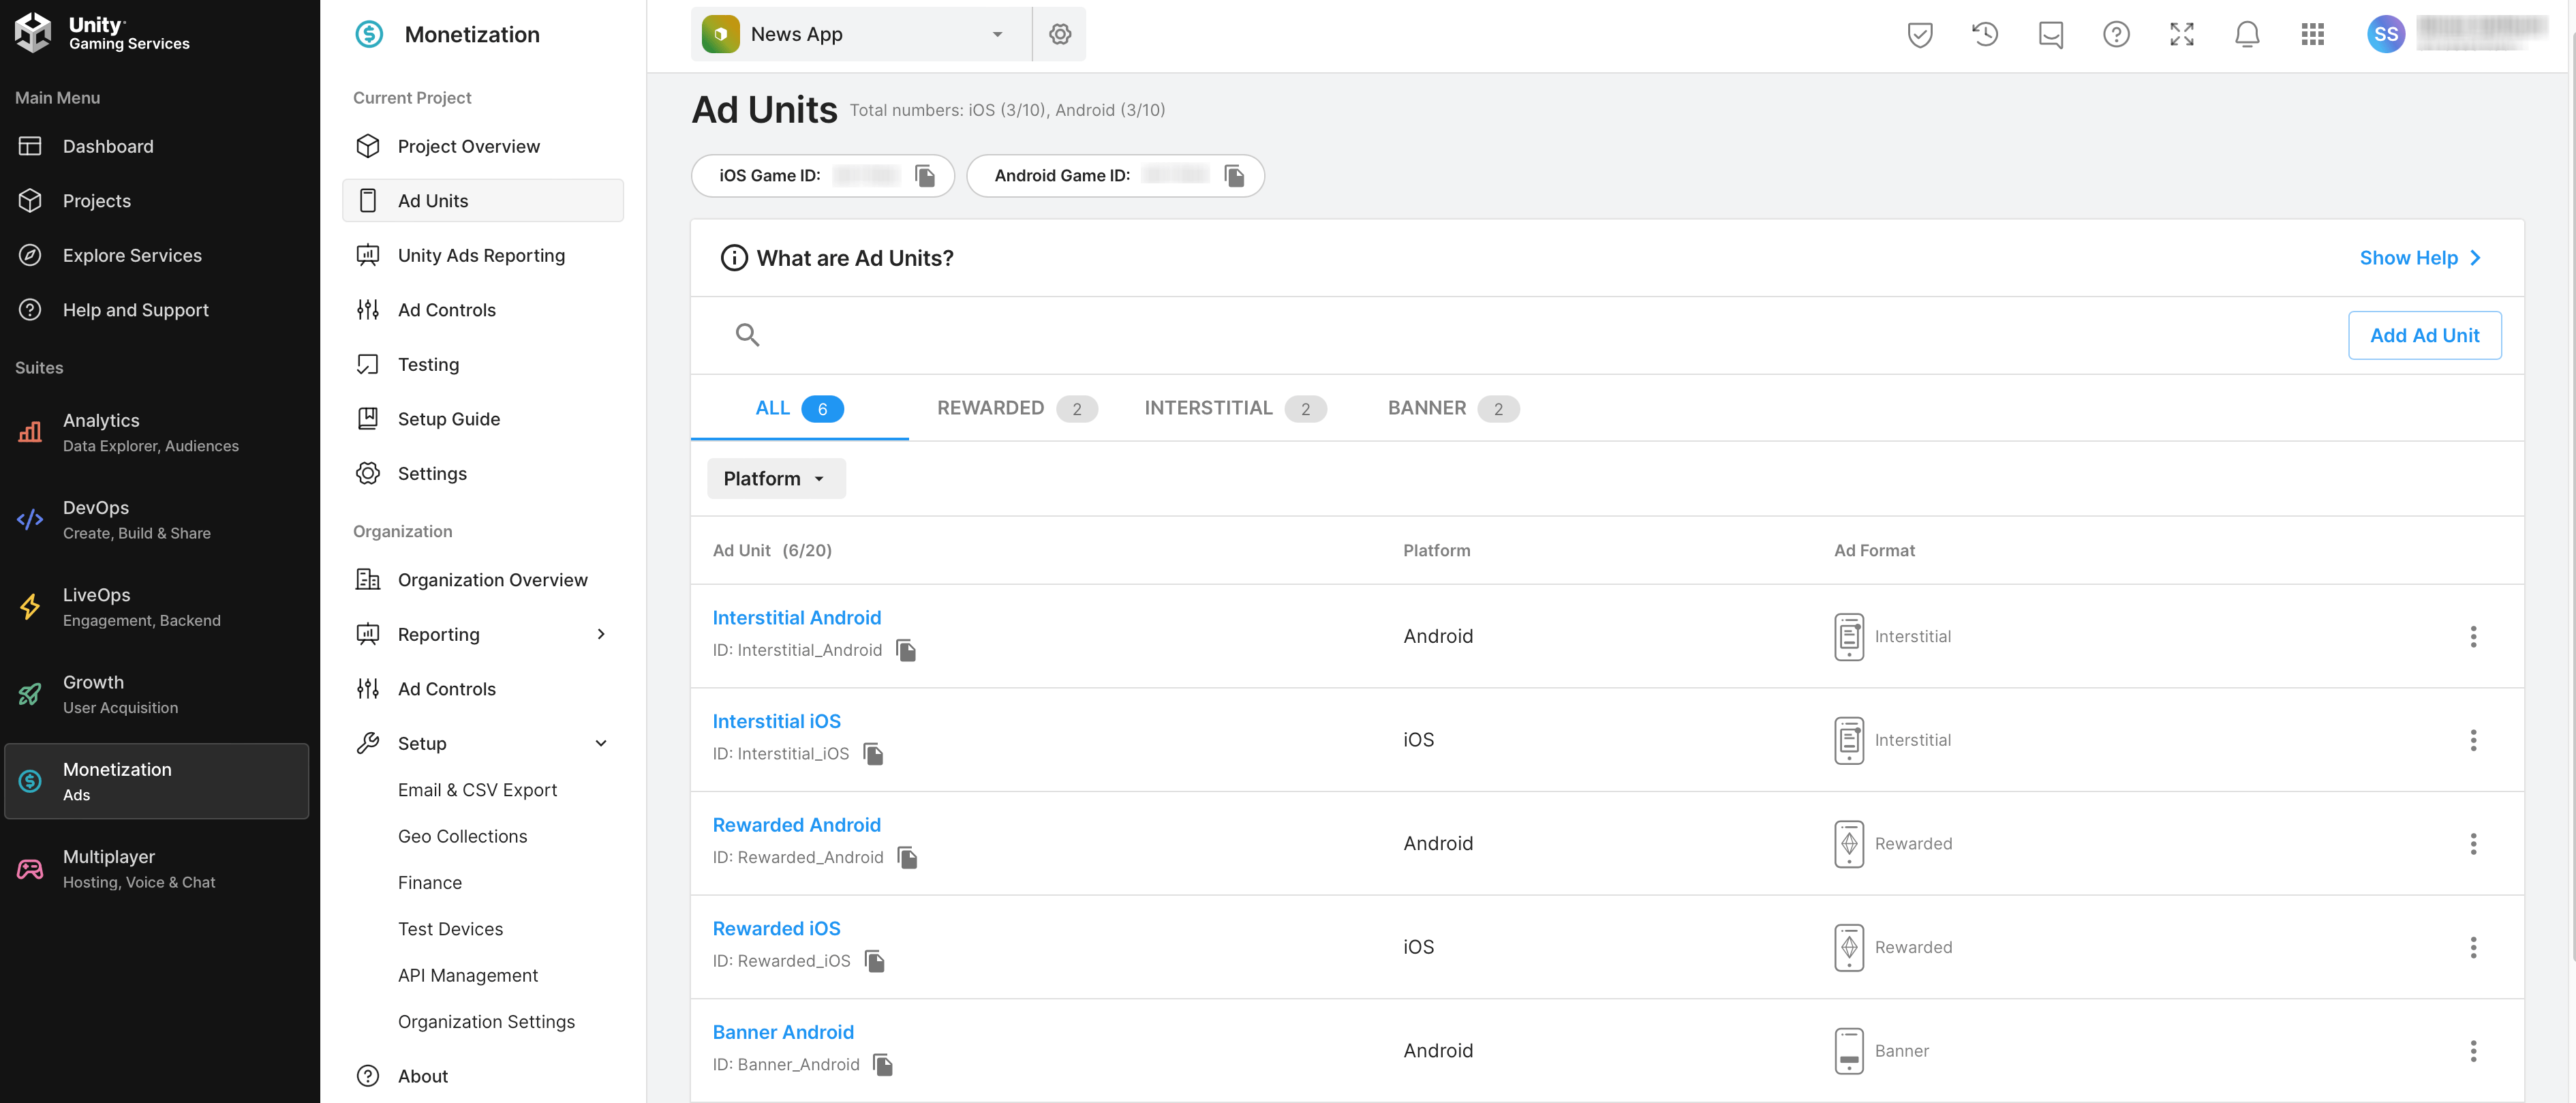Open the Platform filter dropdown
Screen dimensions: 2576x1103
pos(775,479)
